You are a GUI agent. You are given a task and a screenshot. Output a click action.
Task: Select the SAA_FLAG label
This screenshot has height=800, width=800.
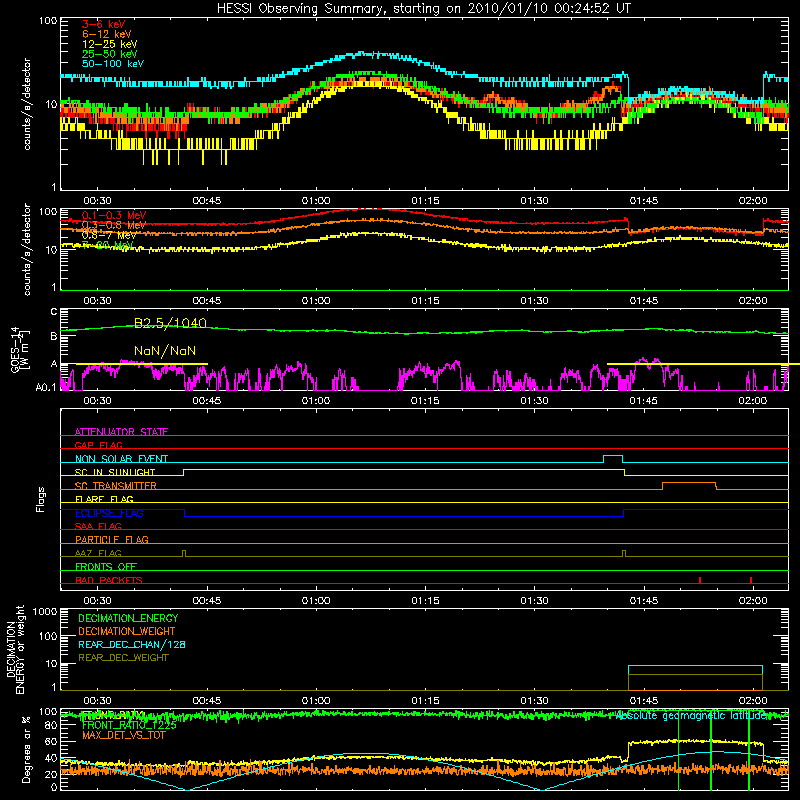coord(98,526)
